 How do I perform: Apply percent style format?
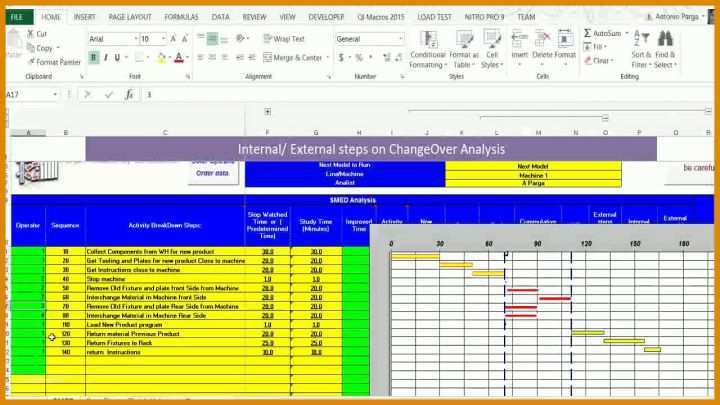pos(359,58)
